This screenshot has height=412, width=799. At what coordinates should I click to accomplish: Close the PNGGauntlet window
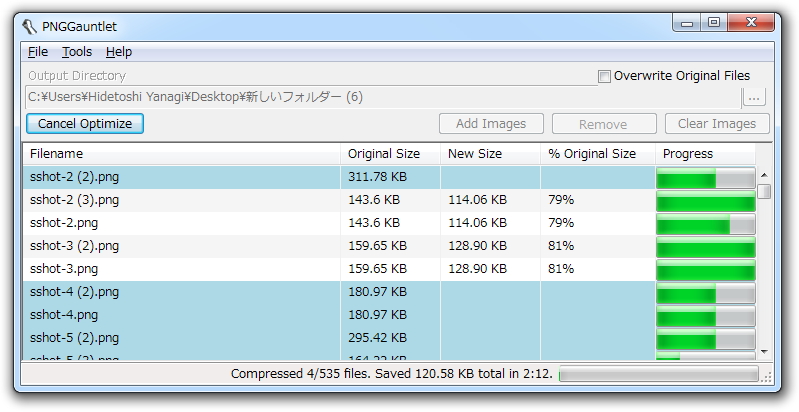751,23
